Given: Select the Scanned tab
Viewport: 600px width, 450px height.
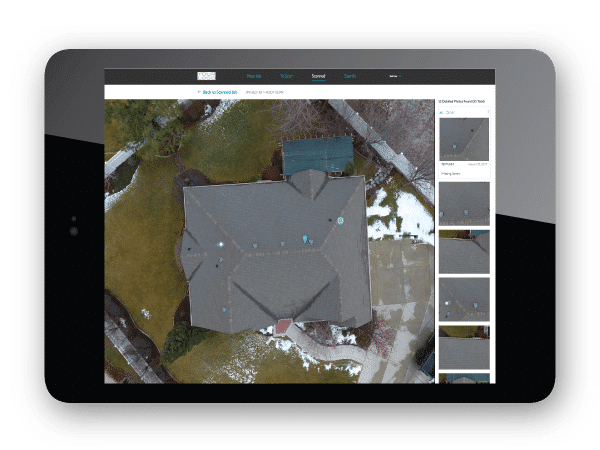Looking at the screenshot, I should [318, 76].
